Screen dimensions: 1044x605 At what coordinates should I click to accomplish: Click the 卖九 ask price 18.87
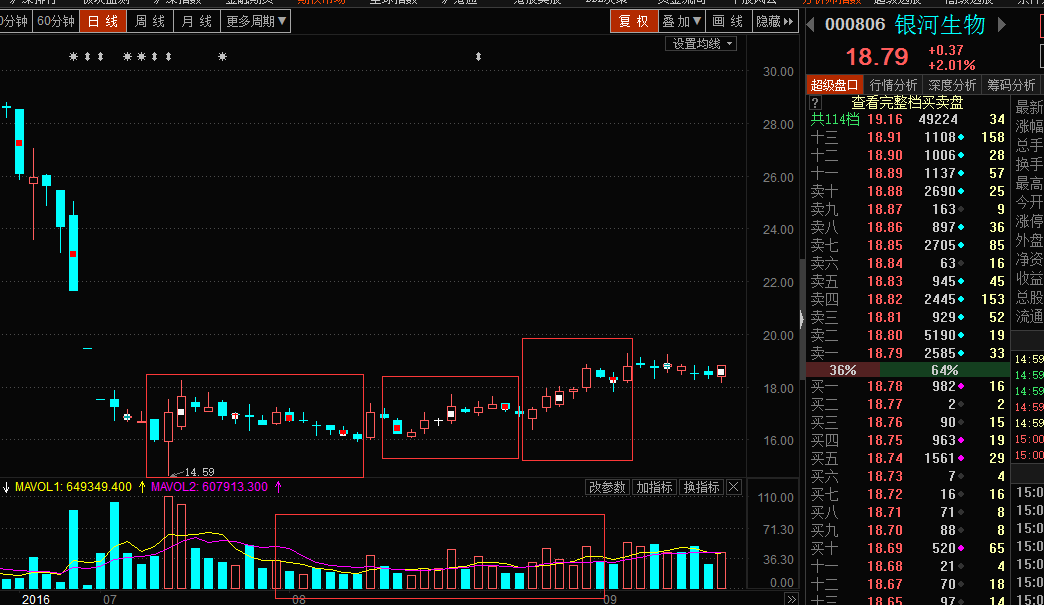[885, 210]
